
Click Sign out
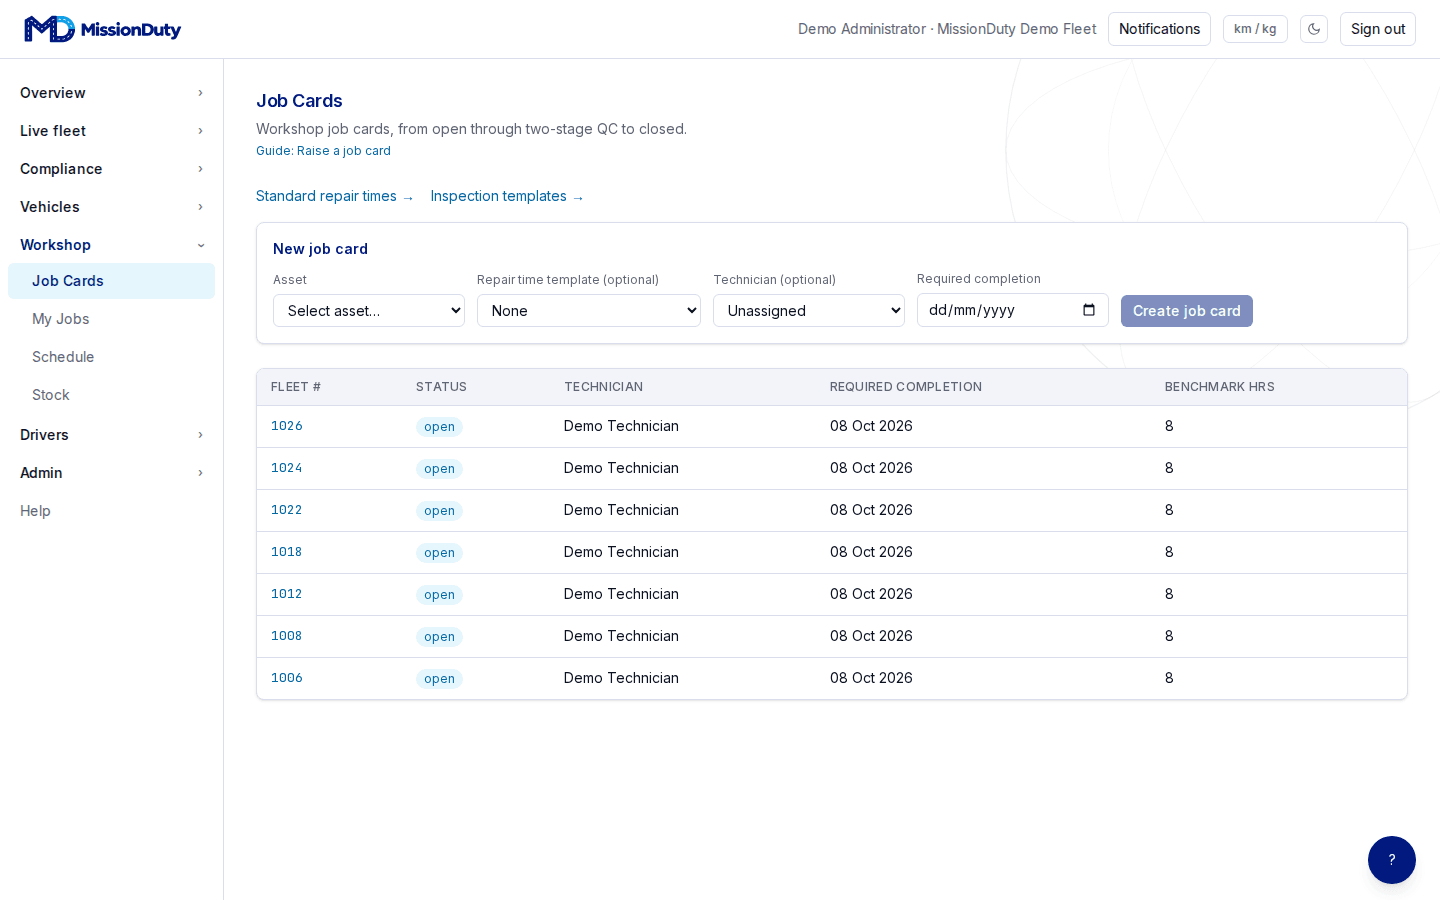tap(1378, 29)
